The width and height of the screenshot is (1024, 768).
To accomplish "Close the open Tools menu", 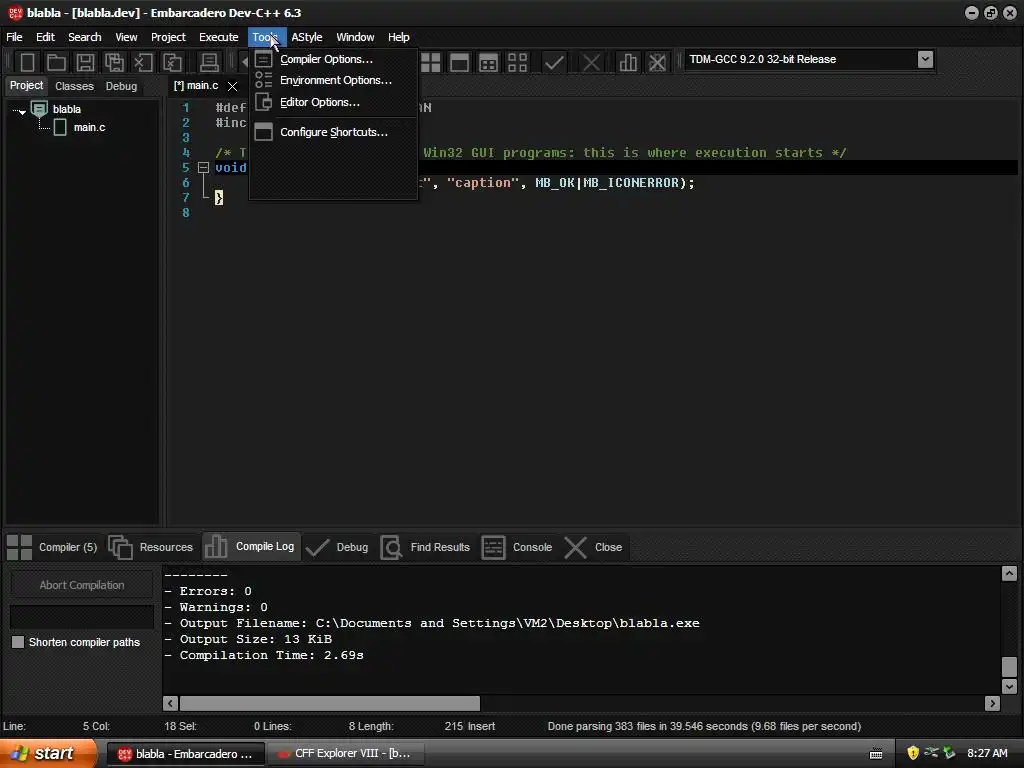I will point(266,37).
